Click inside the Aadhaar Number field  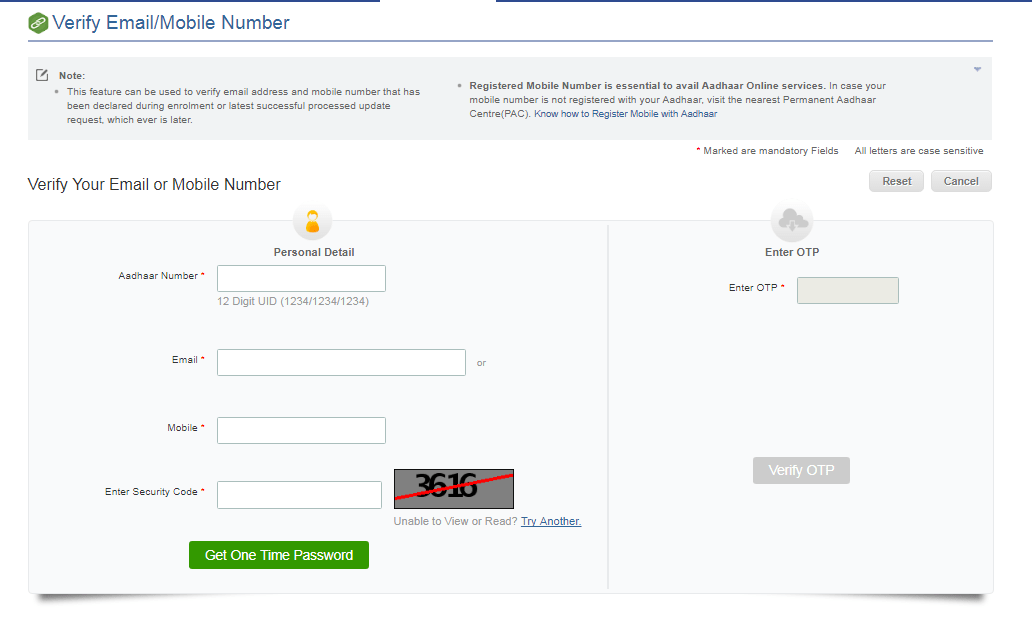(301, 278)
